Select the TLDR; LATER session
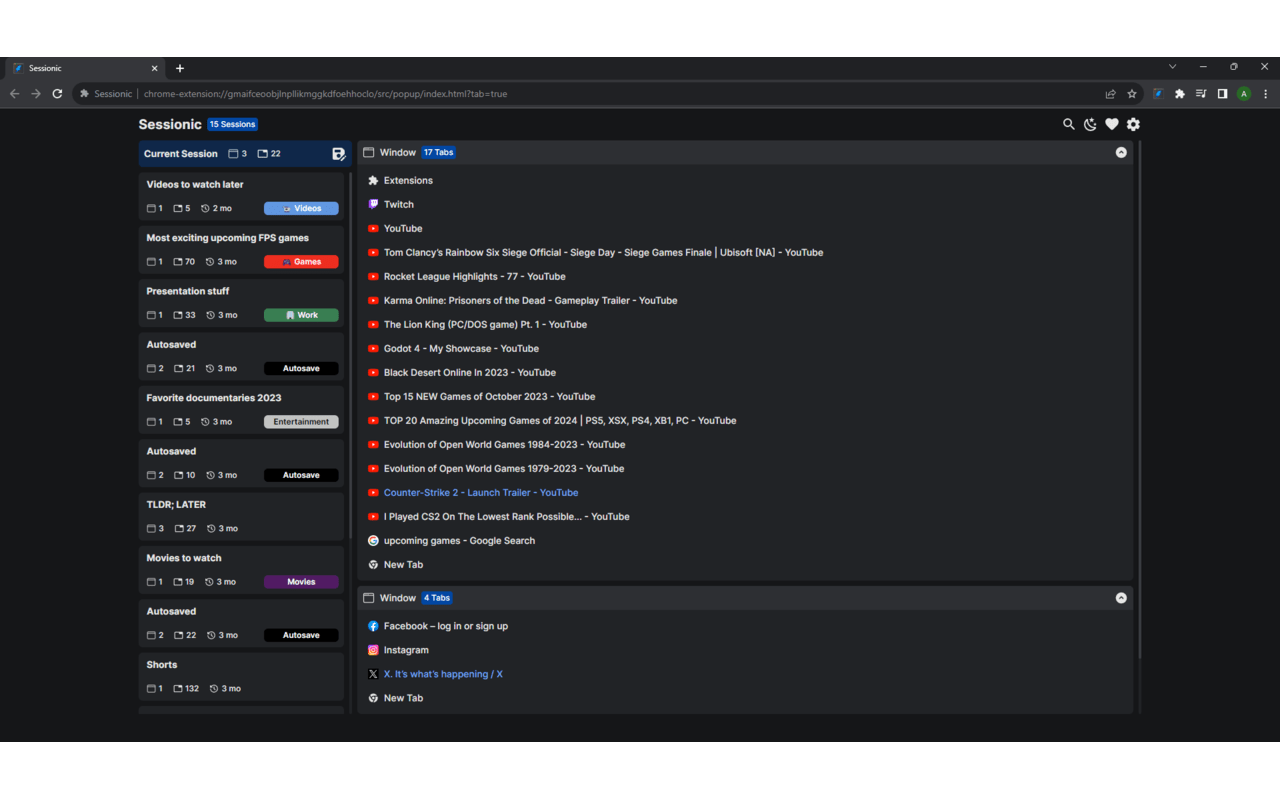Screen dimensions: 1280x800 click(x=241, y=516)
